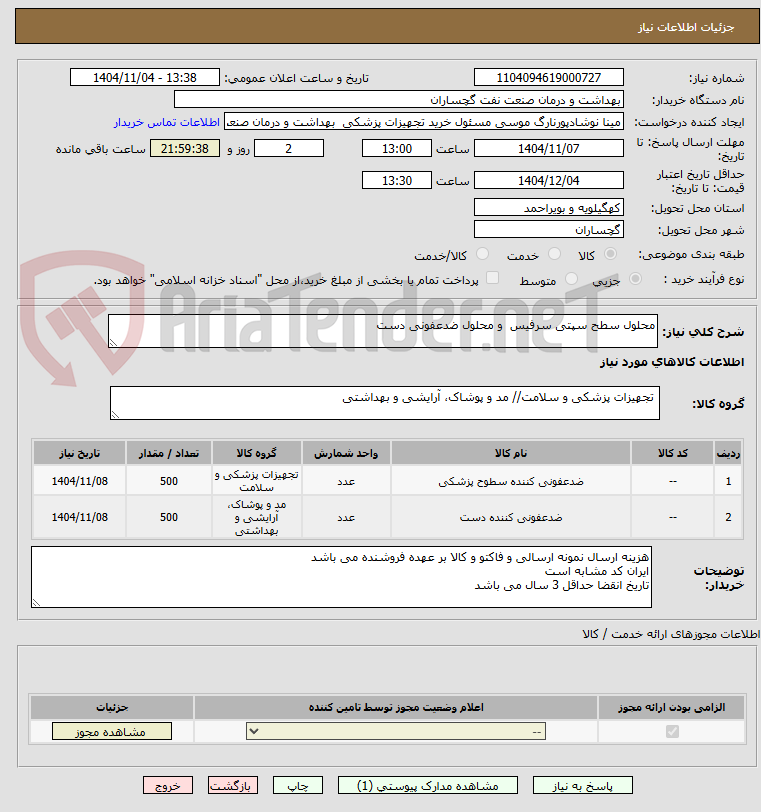Open the اطلاعات تماس خریدار link
The width and height of the screenshot is (761, 812).
(x=167, y=122)
